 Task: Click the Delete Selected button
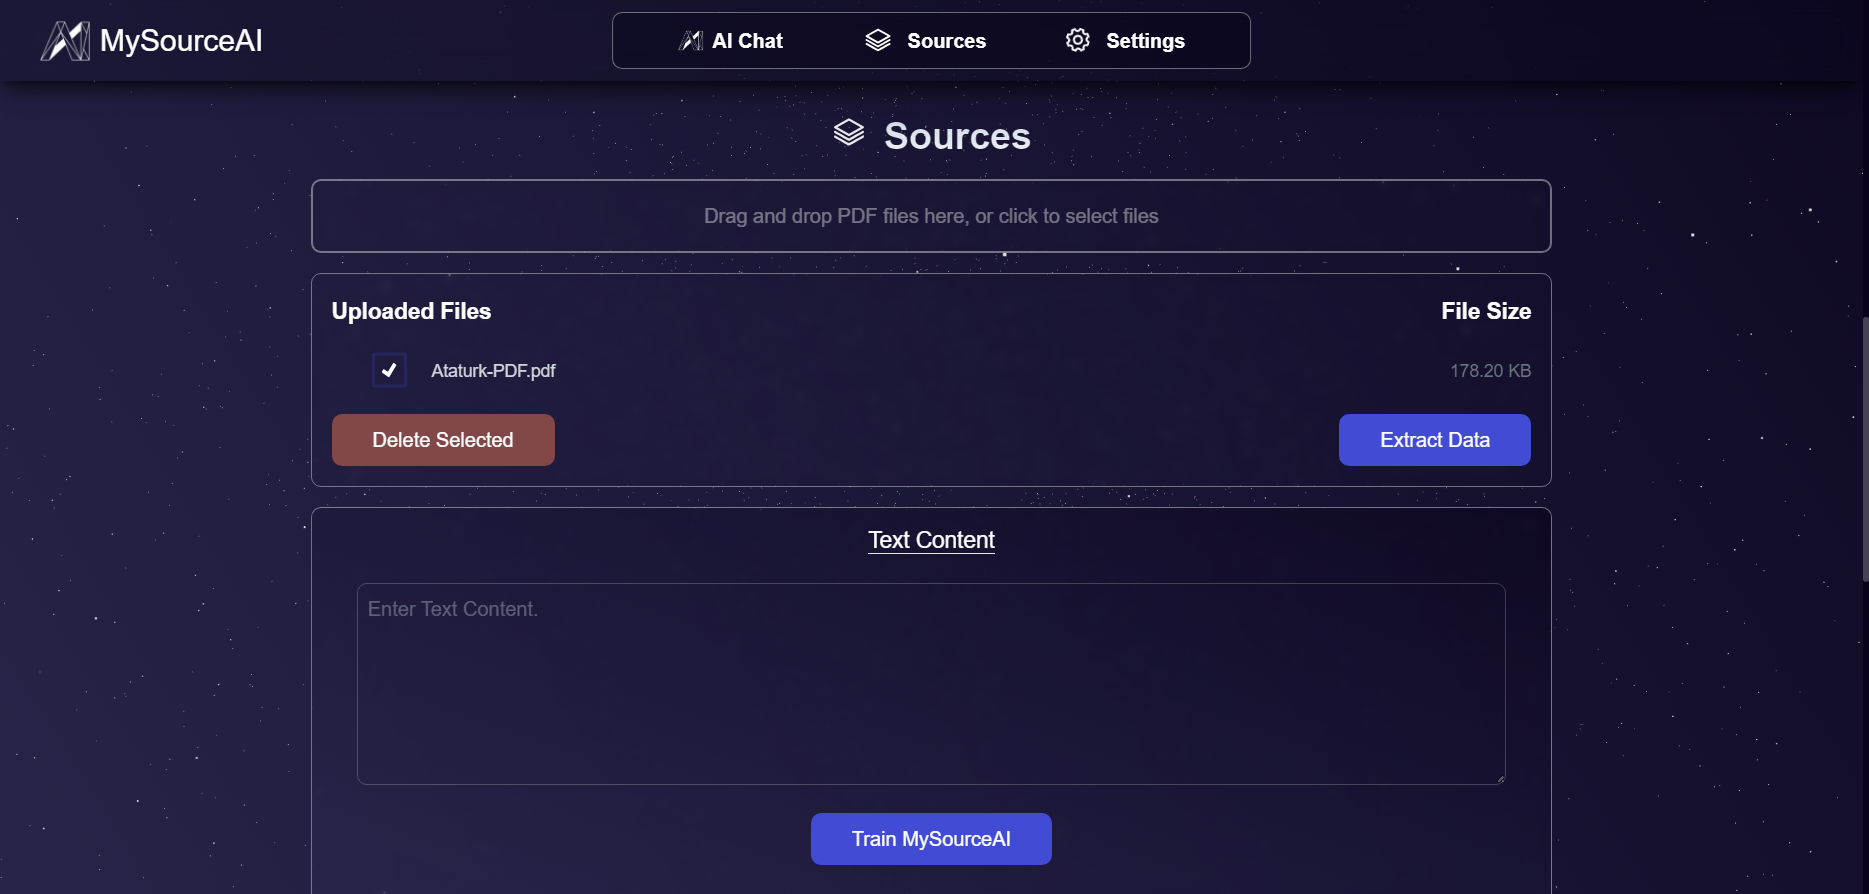[x=443, y=440]
